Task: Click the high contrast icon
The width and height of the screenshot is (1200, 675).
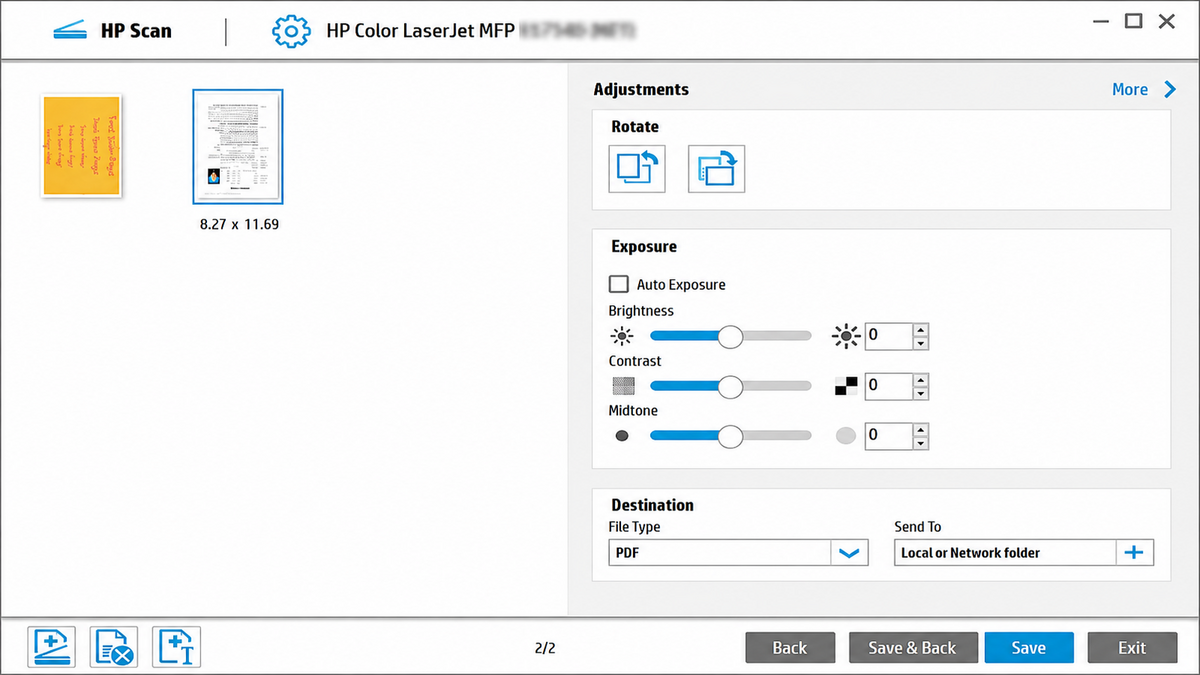Action: click(x=846, y=385)
